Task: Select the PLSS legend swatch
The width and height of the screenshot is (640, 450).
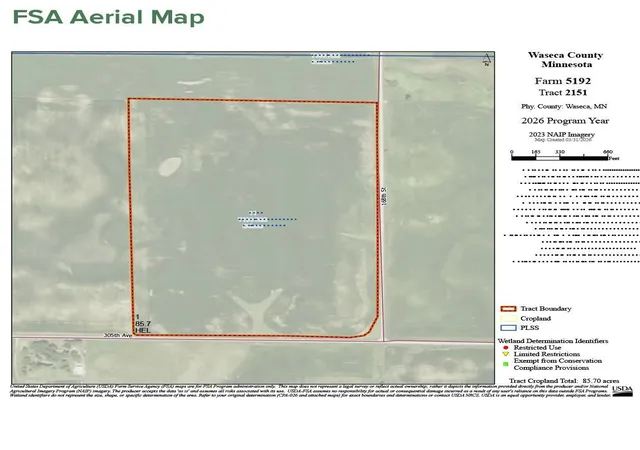Action: click(x=509, y=328)
